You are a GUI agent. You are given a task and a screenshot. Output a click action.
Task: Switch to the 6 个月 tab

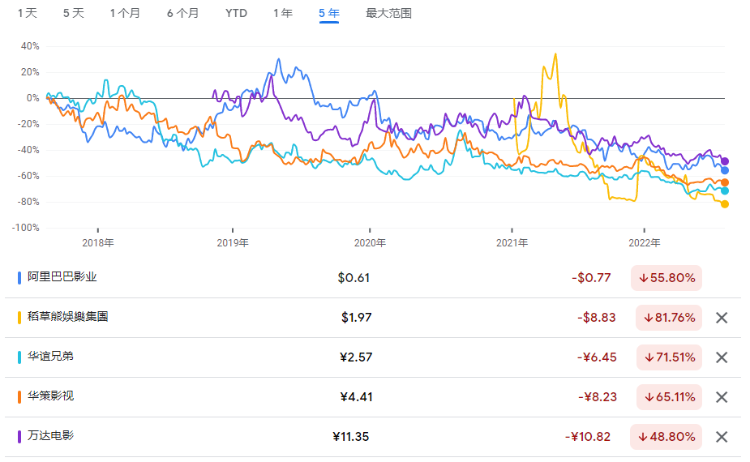pyautogui.click(x=182, y=13)
